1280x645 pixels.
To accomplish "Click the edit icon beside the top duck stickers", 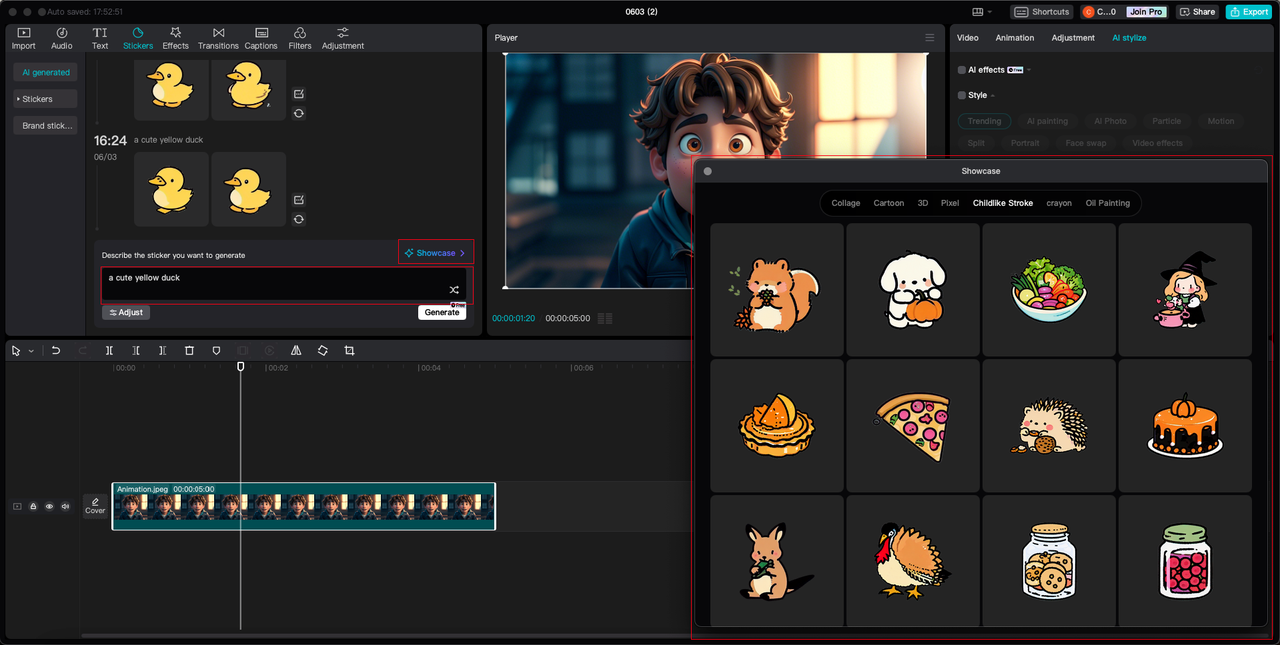I will (298, 94).
